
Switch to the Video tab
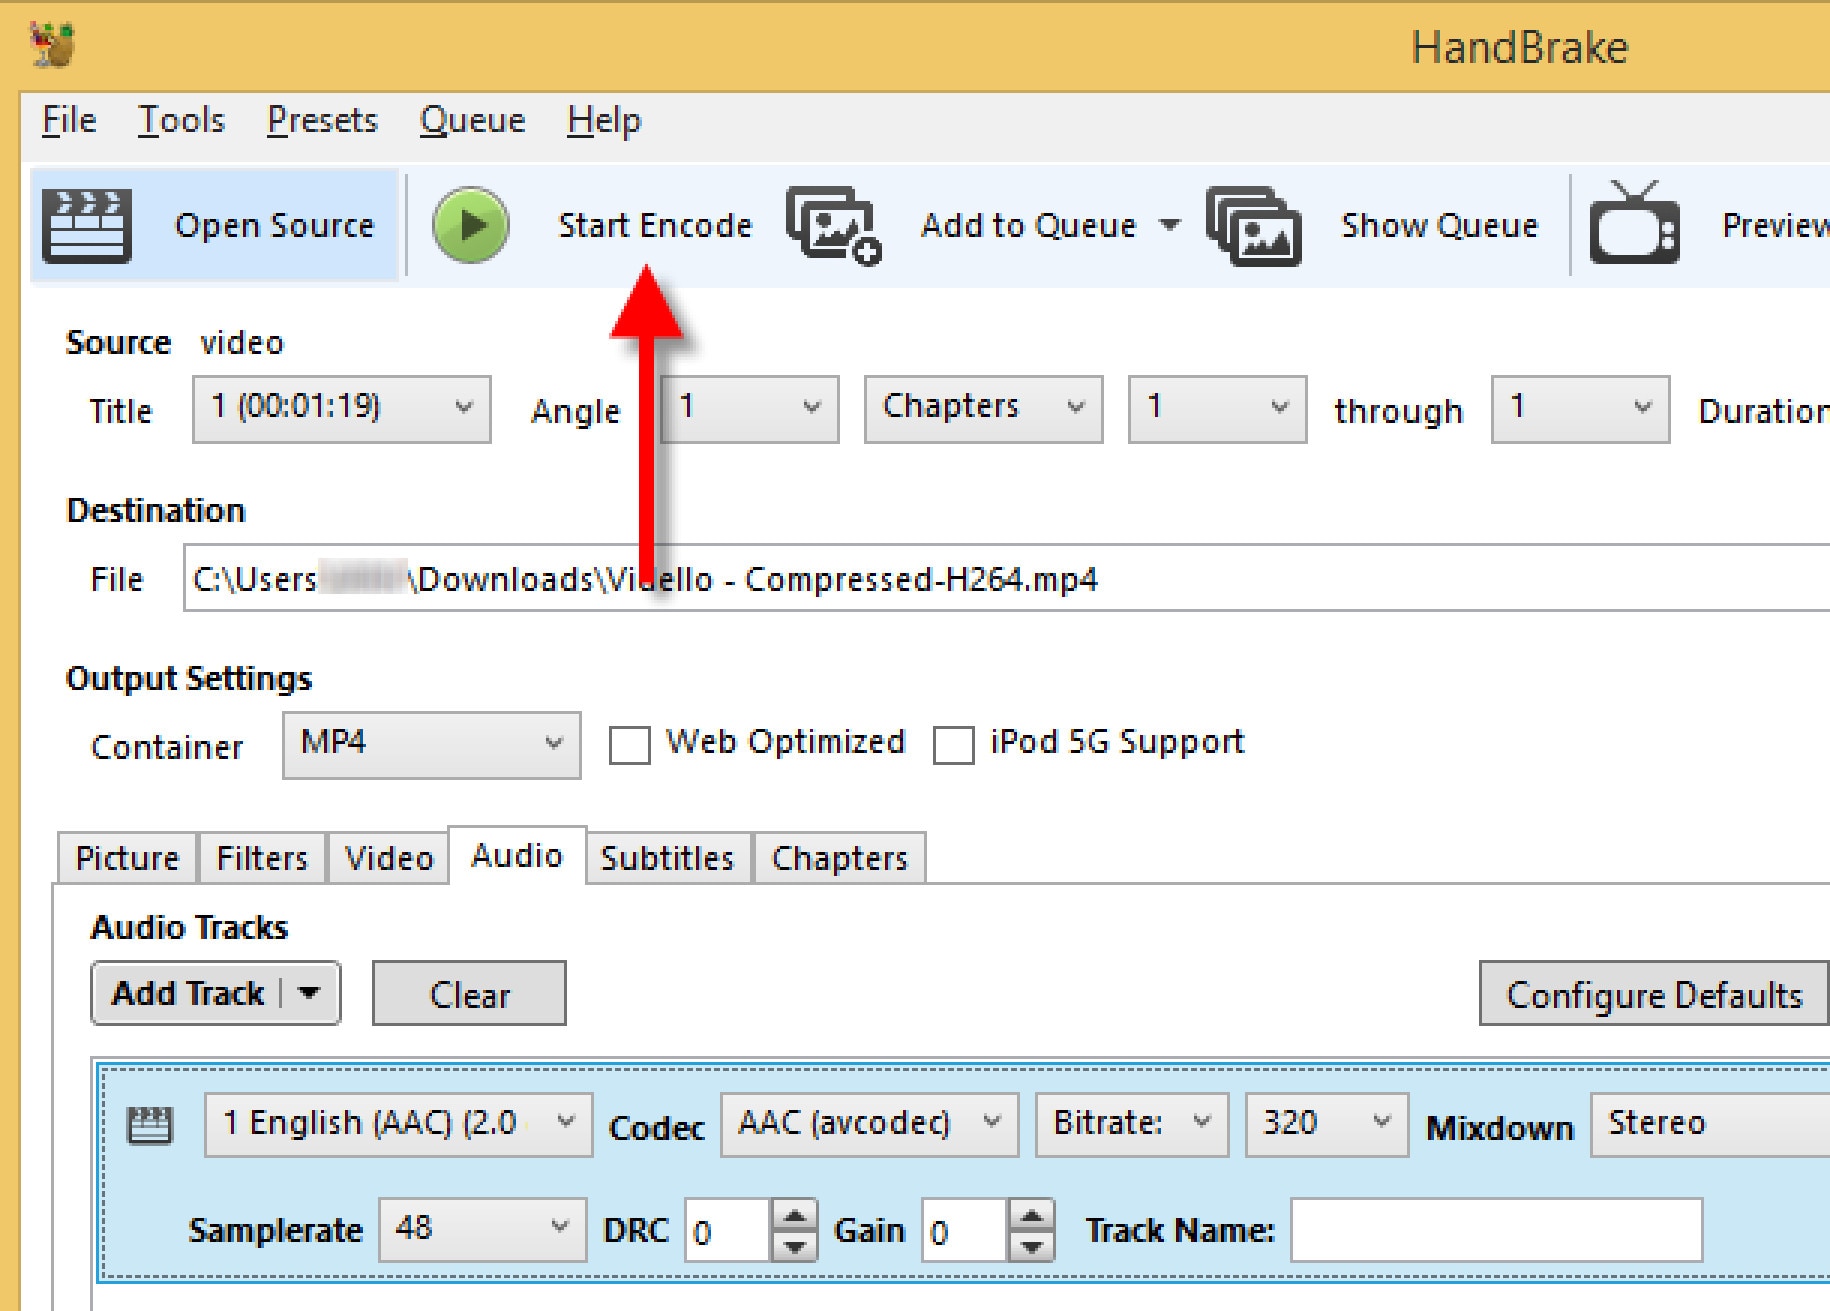389,858
